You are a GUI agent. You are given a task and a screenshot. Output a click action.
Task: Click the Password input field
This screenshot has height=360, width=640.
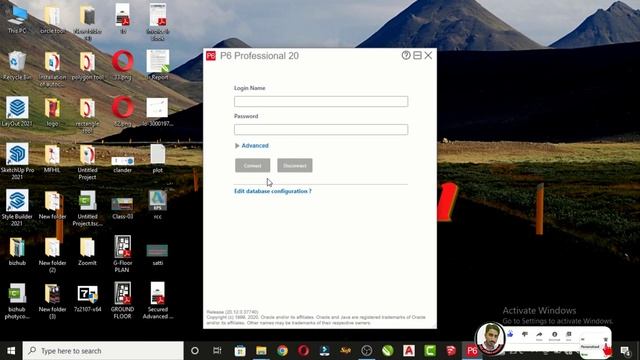click(321, 129)
